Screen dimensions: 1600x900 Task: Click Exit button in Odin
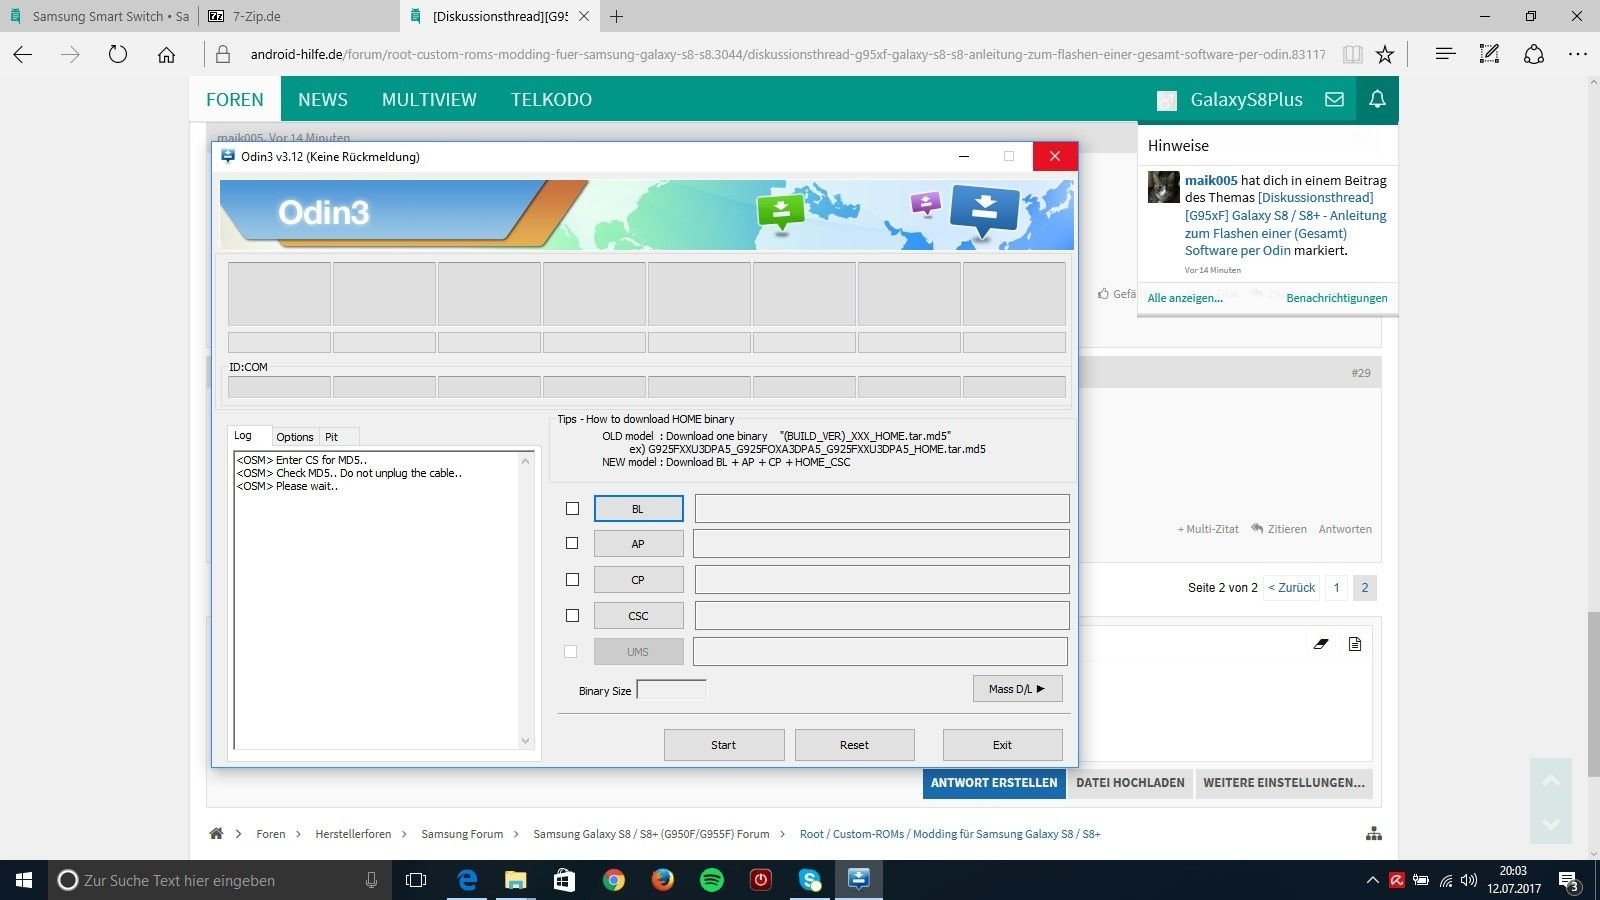click(1002, 745)
